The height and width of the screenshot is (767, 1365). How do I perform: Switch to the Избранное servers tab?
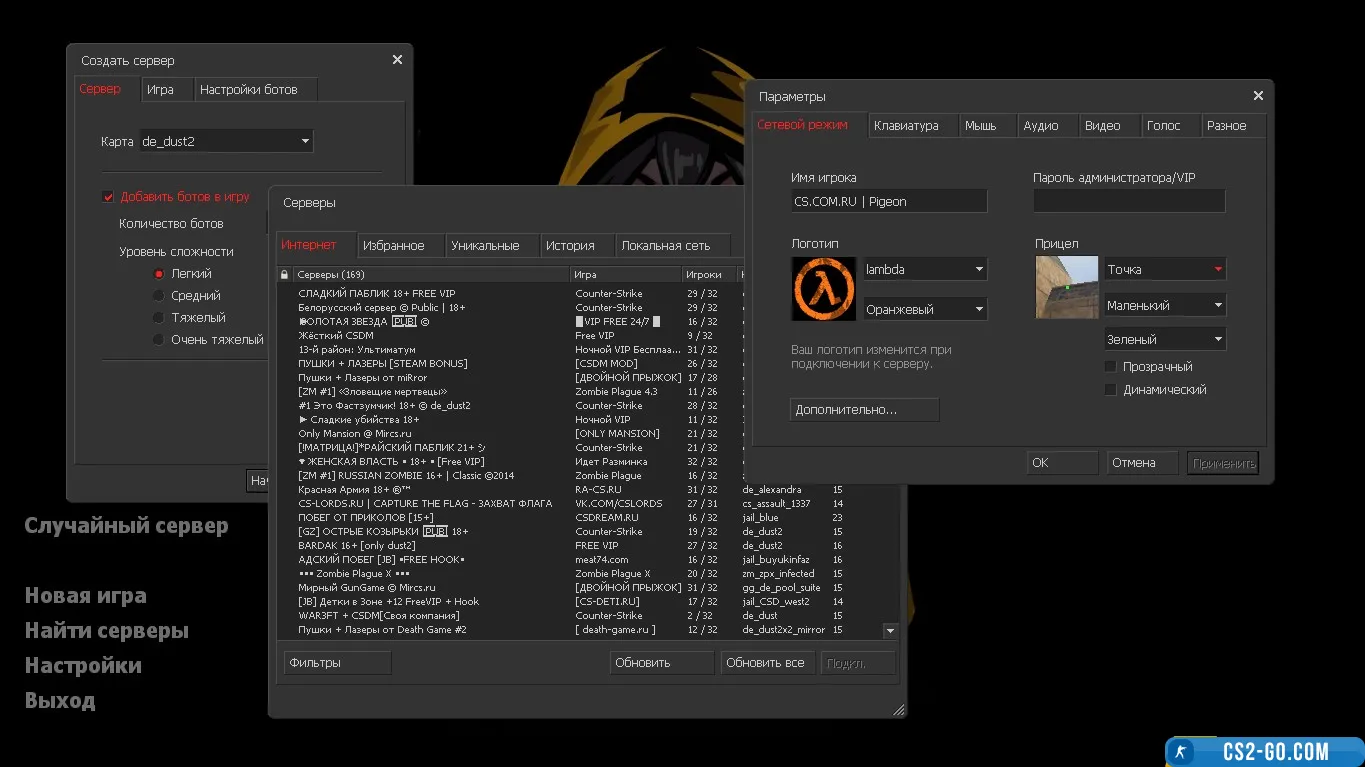point(393,246)
